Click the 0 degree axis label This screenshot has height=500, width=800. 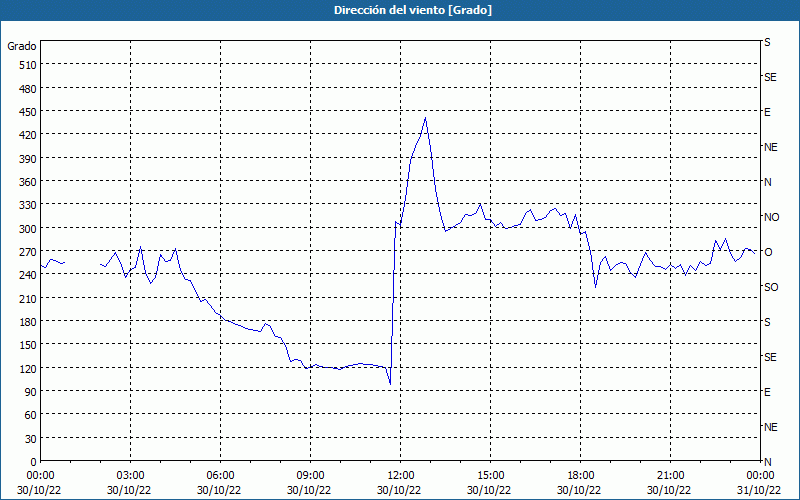[34, 462]
